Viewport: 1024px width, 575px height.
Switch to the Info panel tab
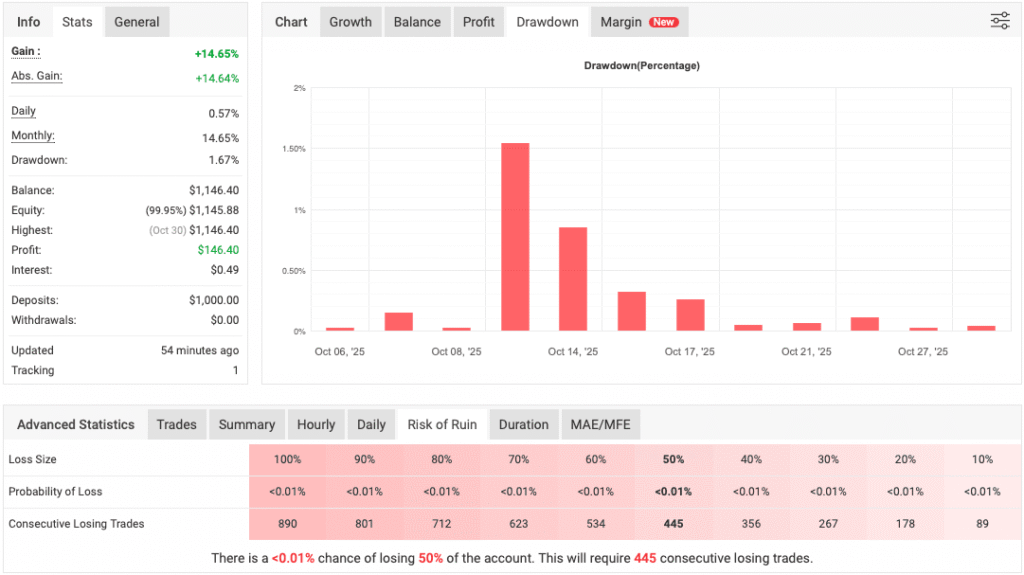click(x=29, y=22)
